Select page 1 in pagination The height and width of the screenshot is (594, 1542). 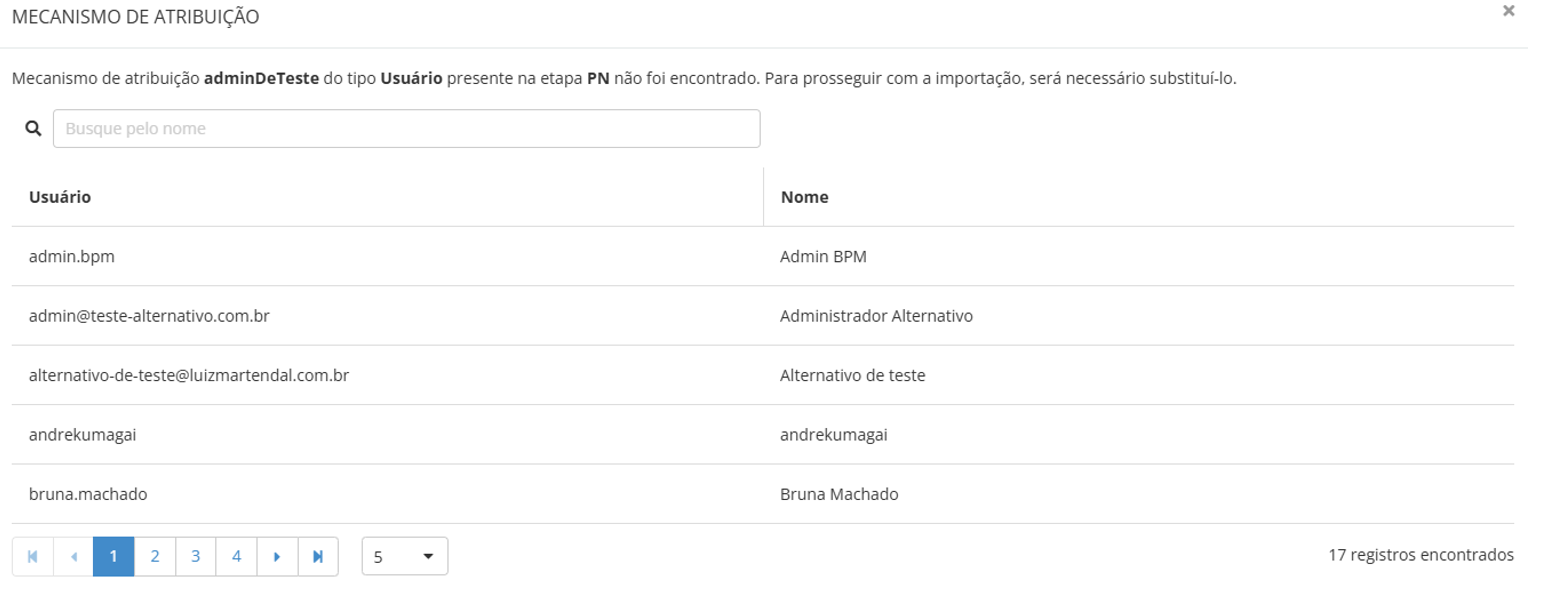coord(114,557)
